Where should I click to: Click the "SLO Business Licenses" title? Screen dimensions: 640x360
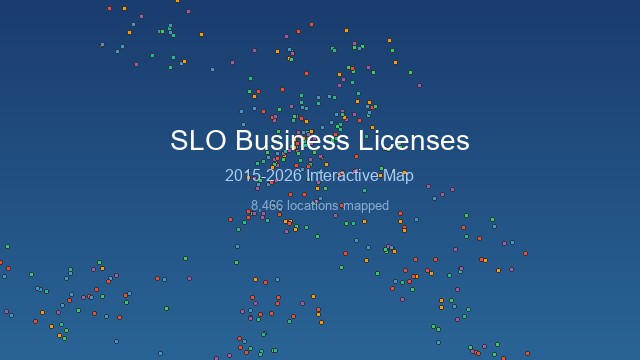tap(320, 140)
